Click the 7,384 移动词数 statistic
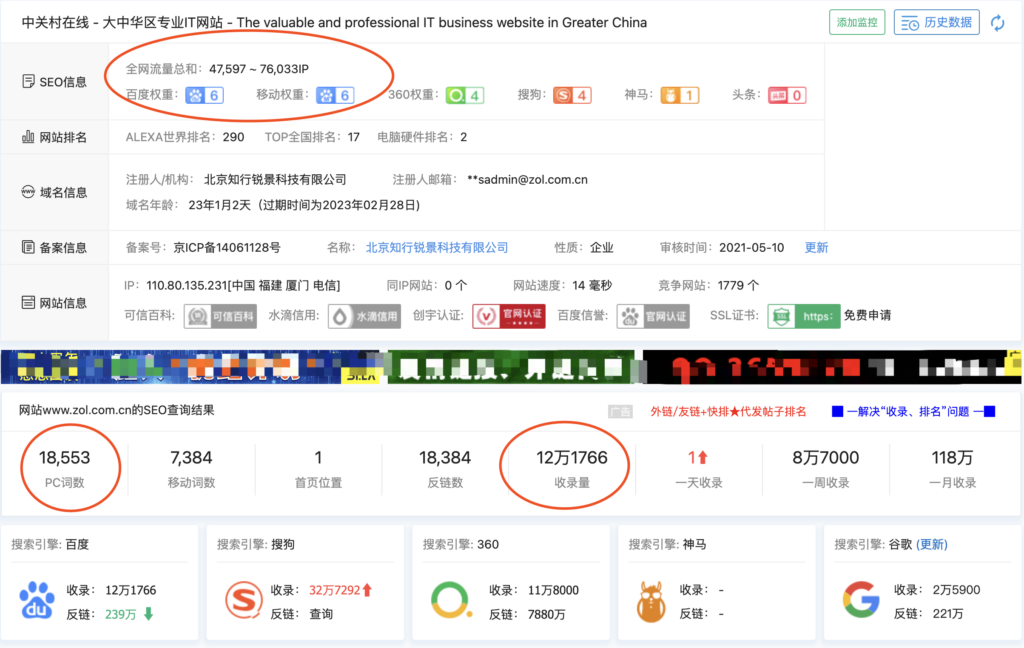 [191, 469]
